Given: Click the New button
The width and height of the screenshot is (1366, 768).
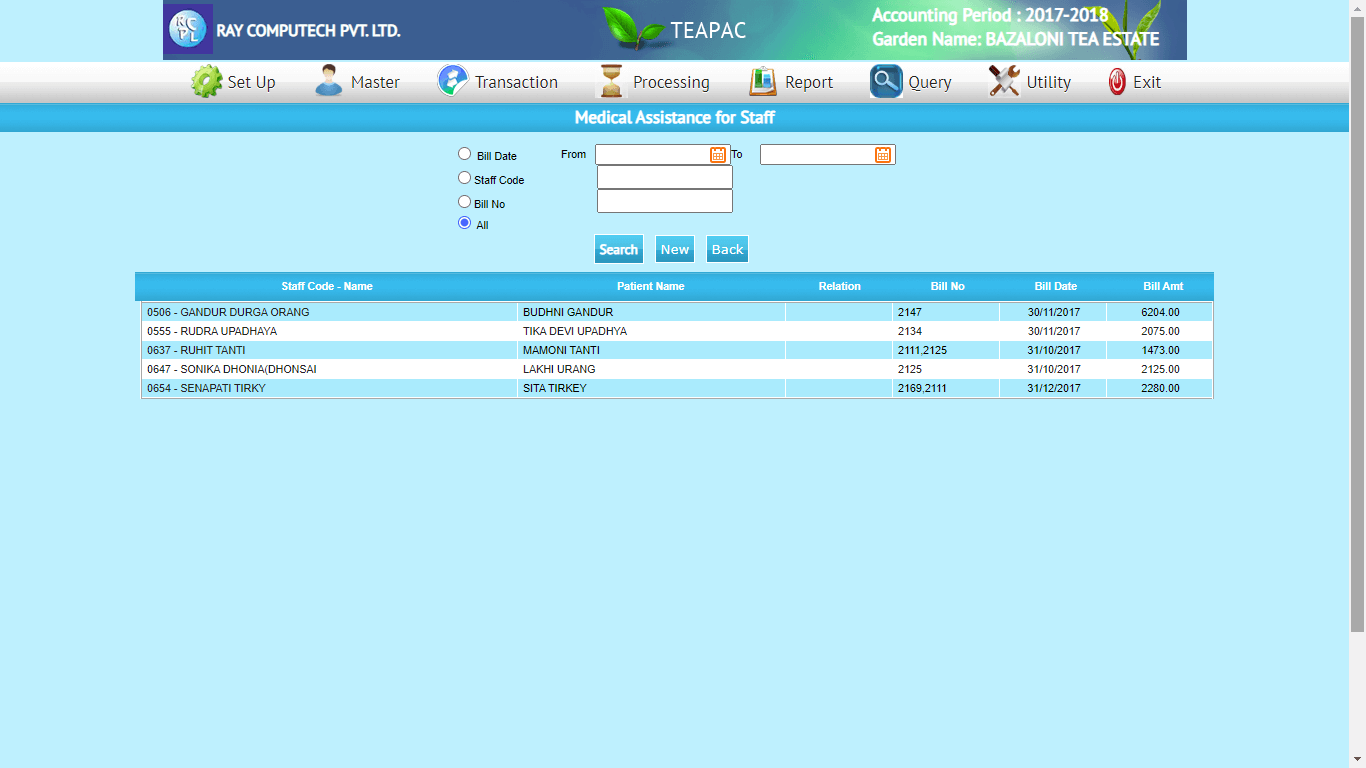Looking at the screenshot, I should pyautogui.click(x=675, y=249).
